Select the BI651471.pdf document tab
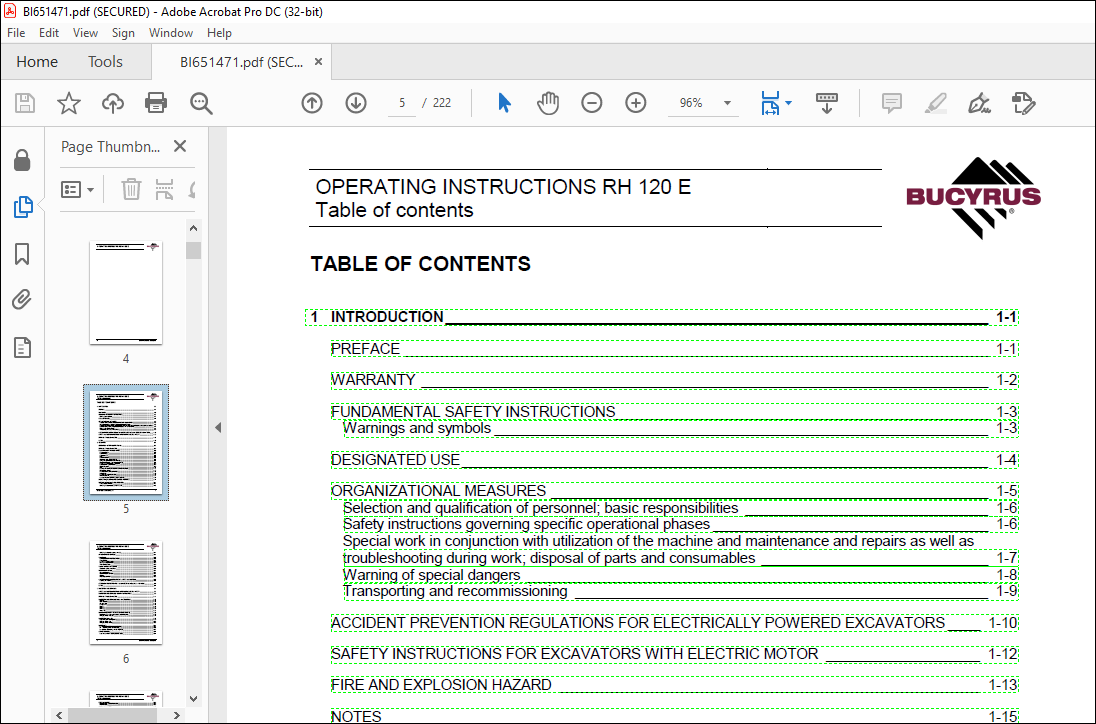1096x724 pixels. pyautogui.click(x=242, y=61)
